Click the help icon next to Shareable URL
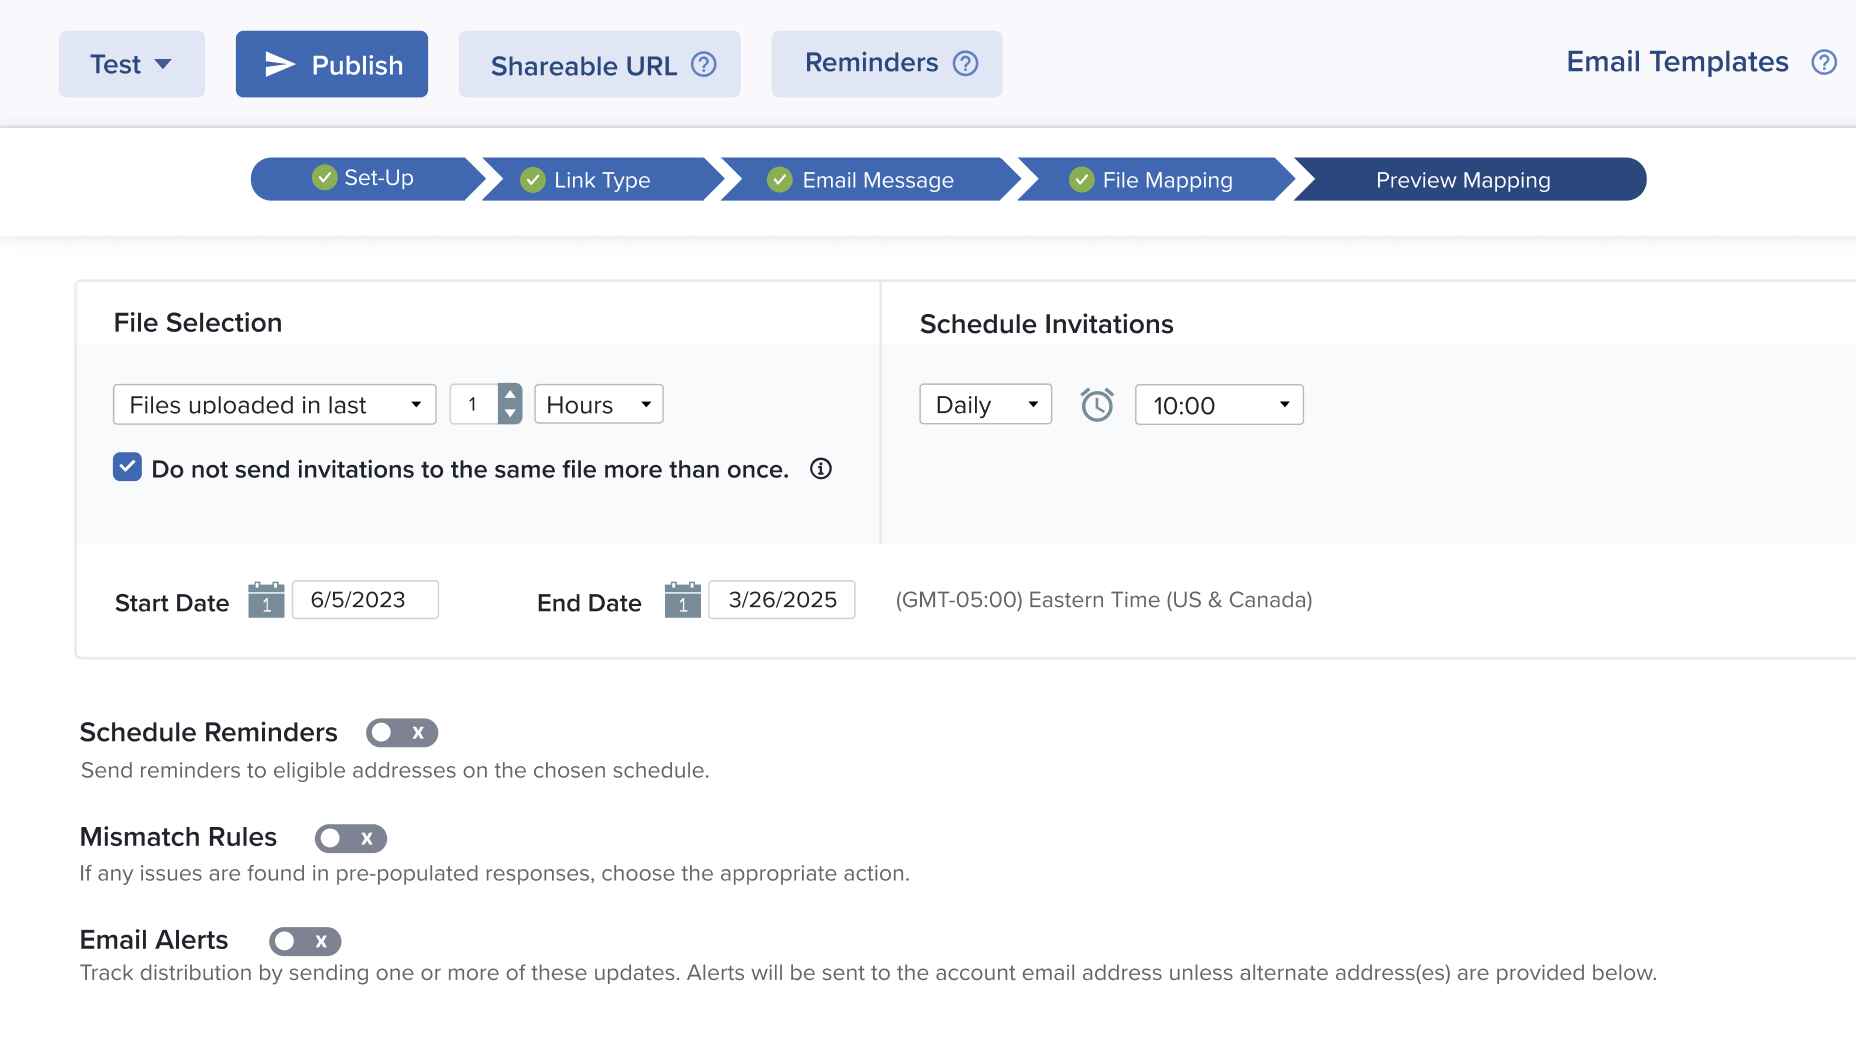 704,65
